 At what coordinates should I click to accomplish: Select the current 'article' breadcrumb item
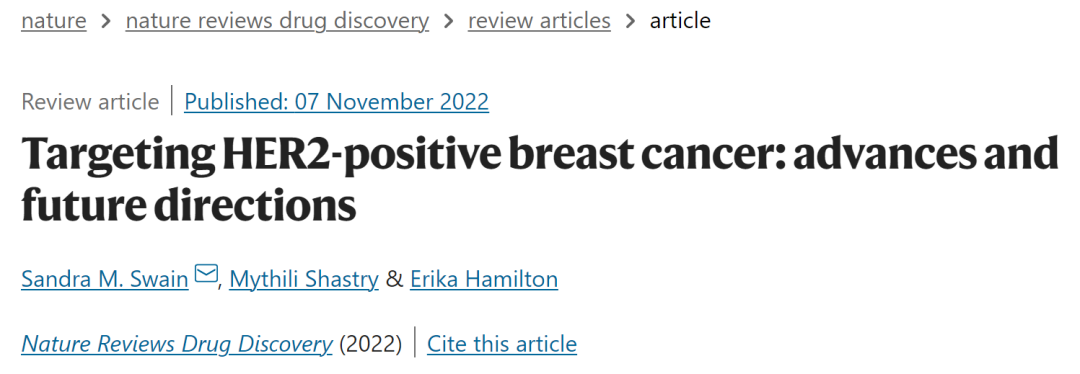(681, 21)
